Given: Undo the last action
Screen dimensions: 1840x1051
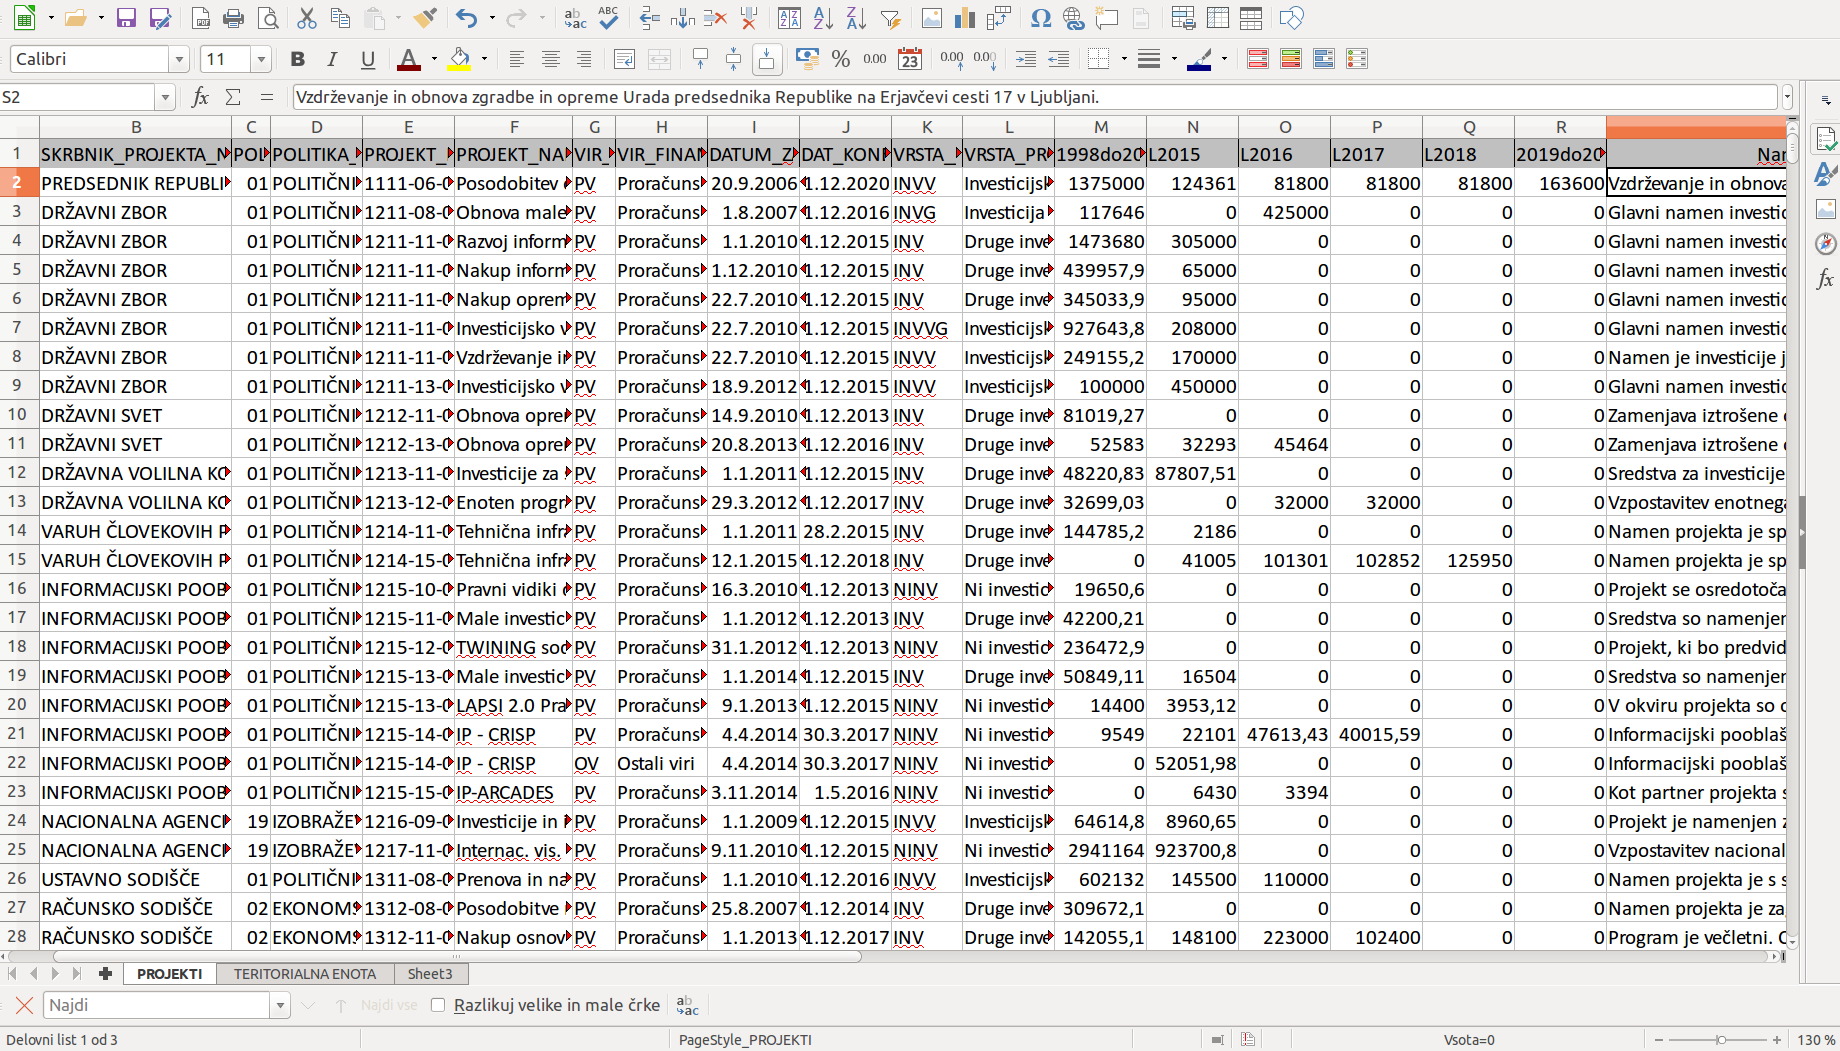Looking at the screenshot, I should click(466, 18).
